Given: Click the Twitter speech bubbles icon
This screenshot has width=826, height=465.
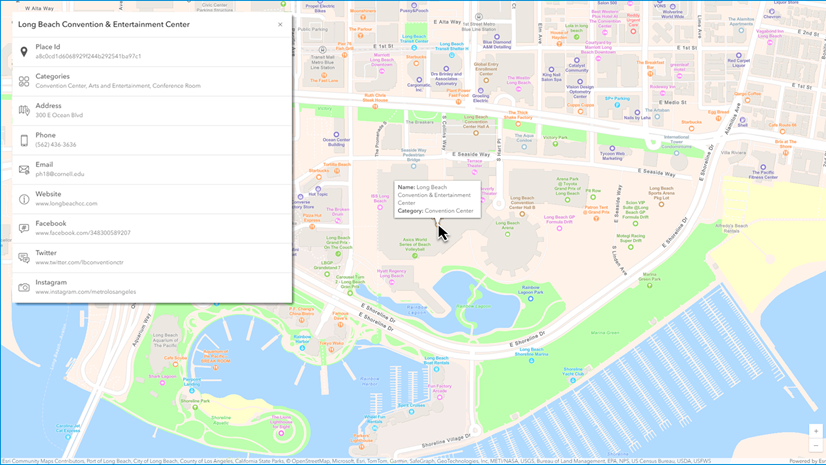Looking at the screenshot, I should tap(24, 258).
